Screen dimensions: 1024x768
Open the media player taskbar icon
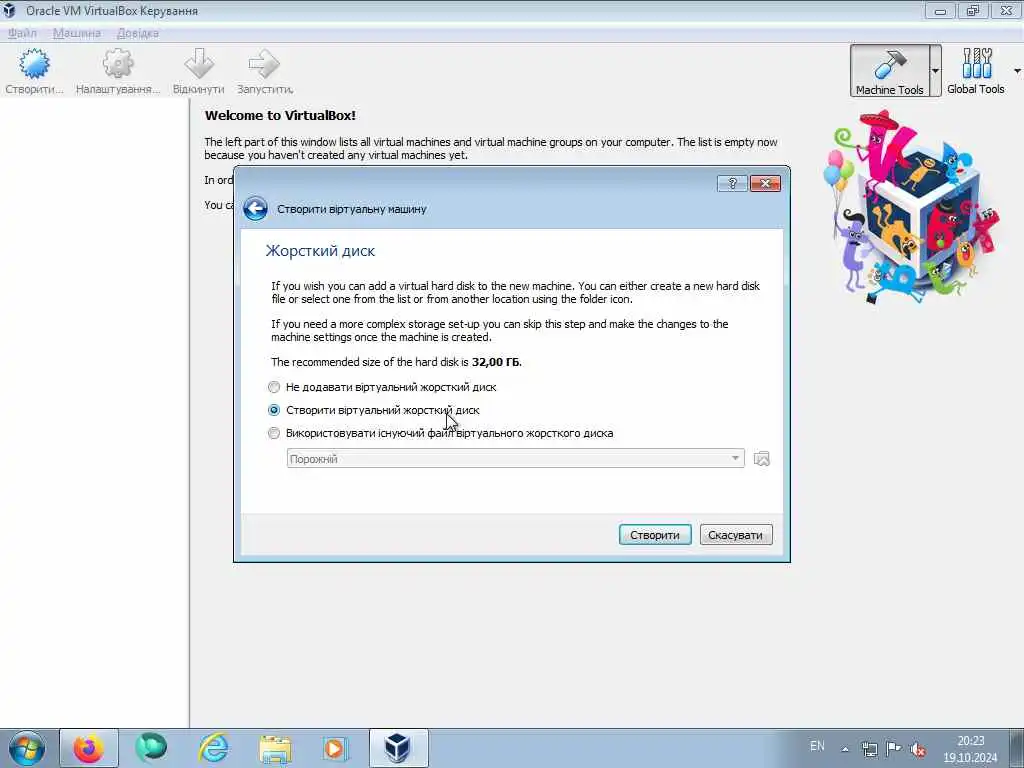336,748
